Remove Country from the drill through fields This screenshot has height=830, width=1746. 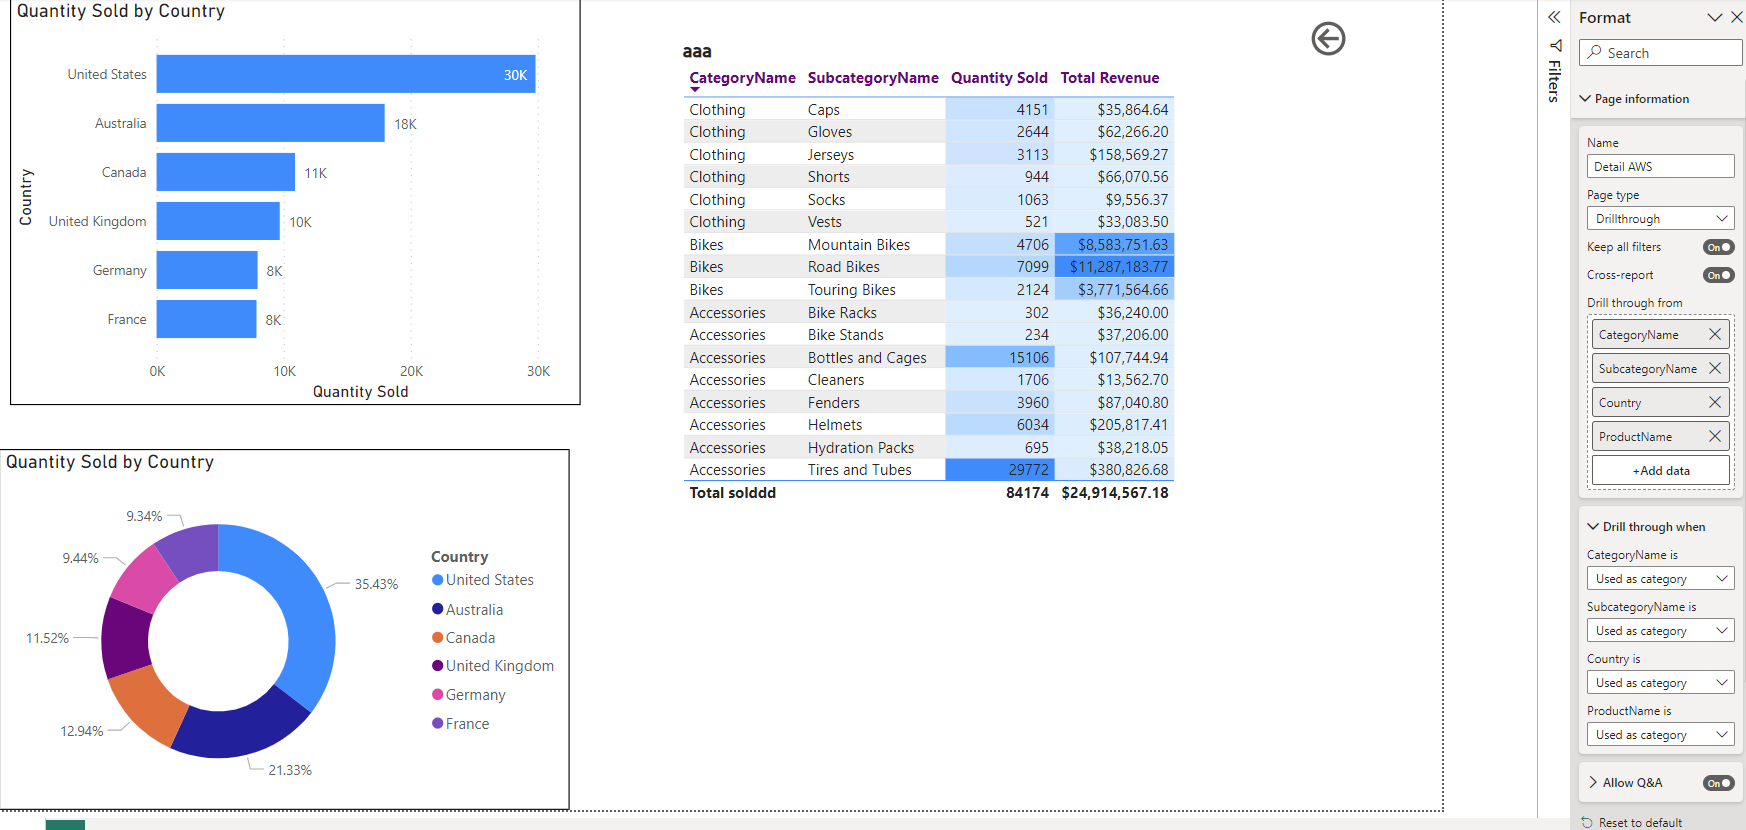pos(1715,402)
